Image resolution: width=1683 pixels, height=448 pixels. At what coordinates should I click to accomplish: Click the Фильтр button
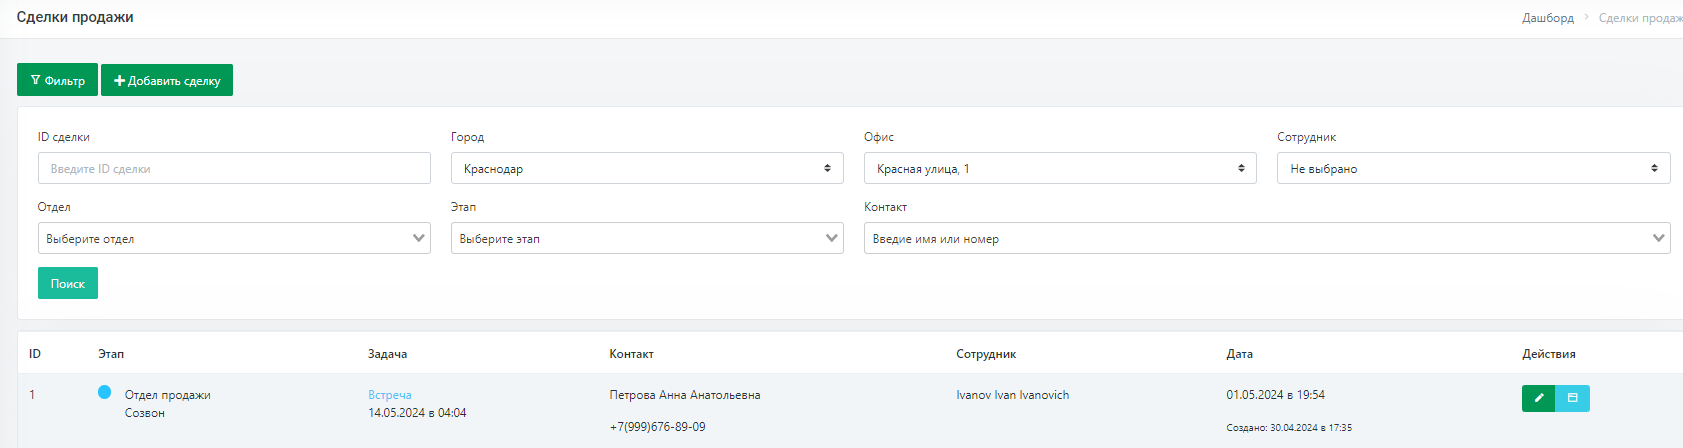(57, 80)
